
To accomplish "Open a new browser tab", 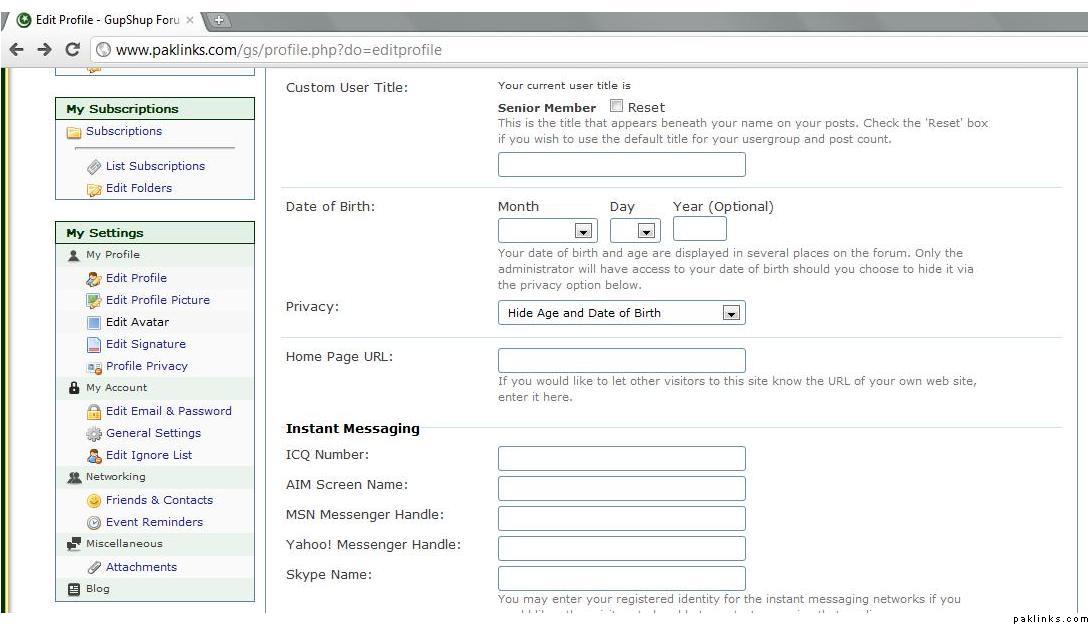I will coord(217,20).
